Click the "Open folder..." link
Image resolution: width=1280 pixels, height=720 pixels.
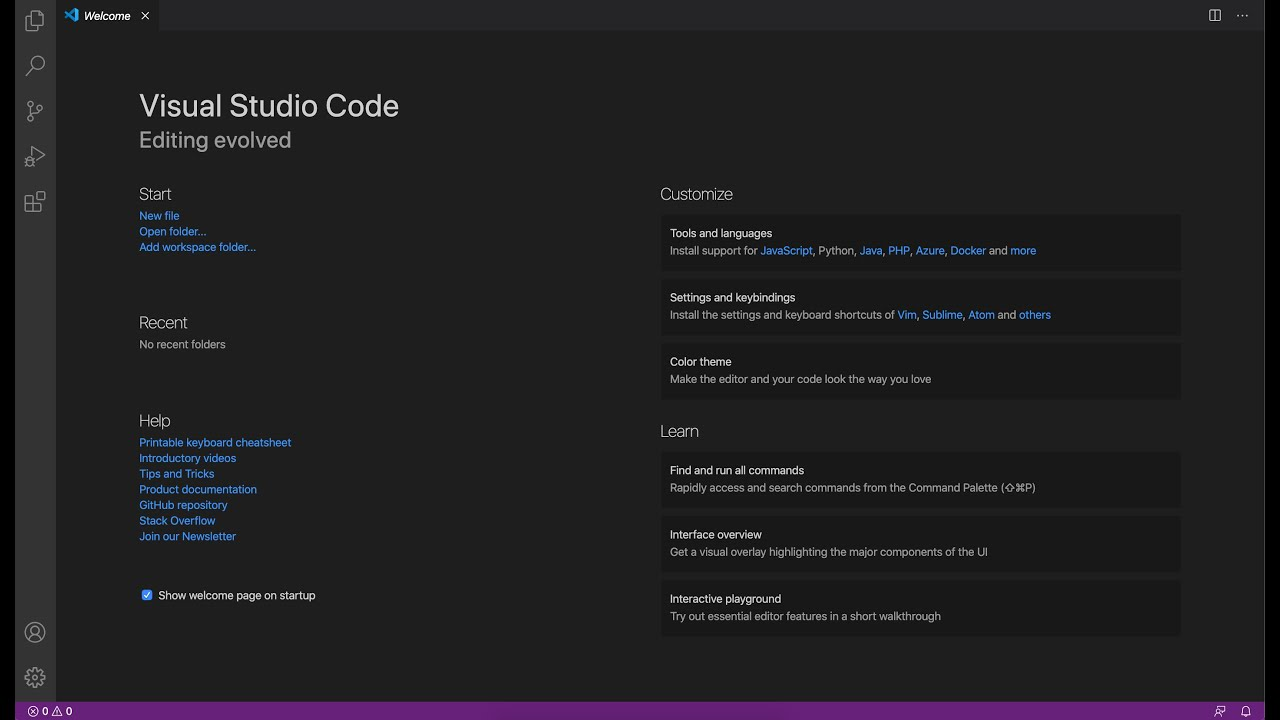point(172,231)
